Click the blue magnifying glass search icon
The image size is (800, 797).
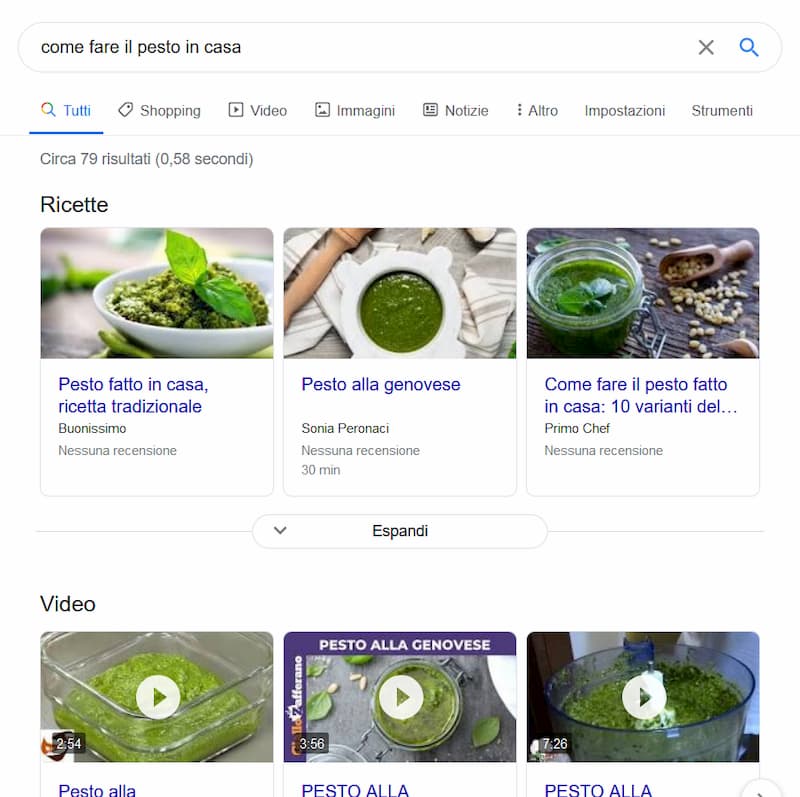749,47
